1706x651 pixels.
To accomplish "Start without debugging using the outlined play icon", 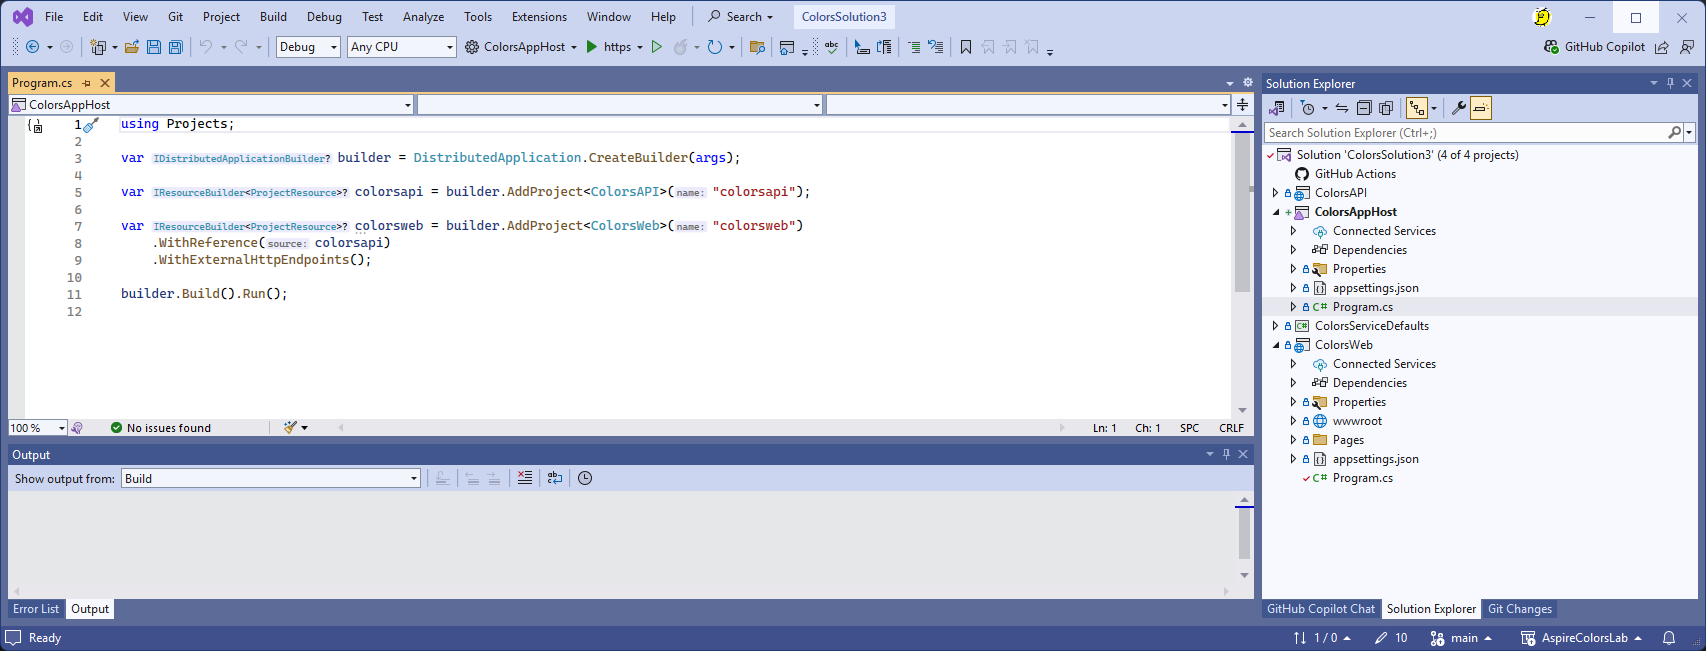I will click(x=657, y=47).
